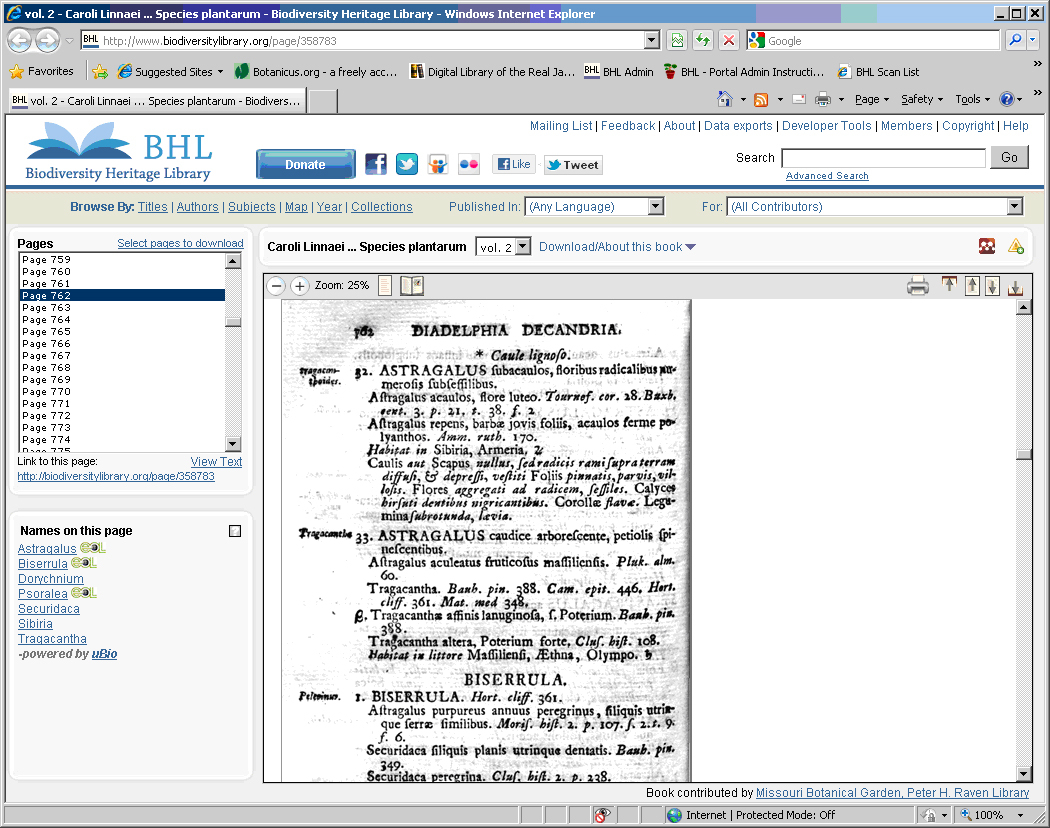Click the BHL search input field

tap(883, 158)
